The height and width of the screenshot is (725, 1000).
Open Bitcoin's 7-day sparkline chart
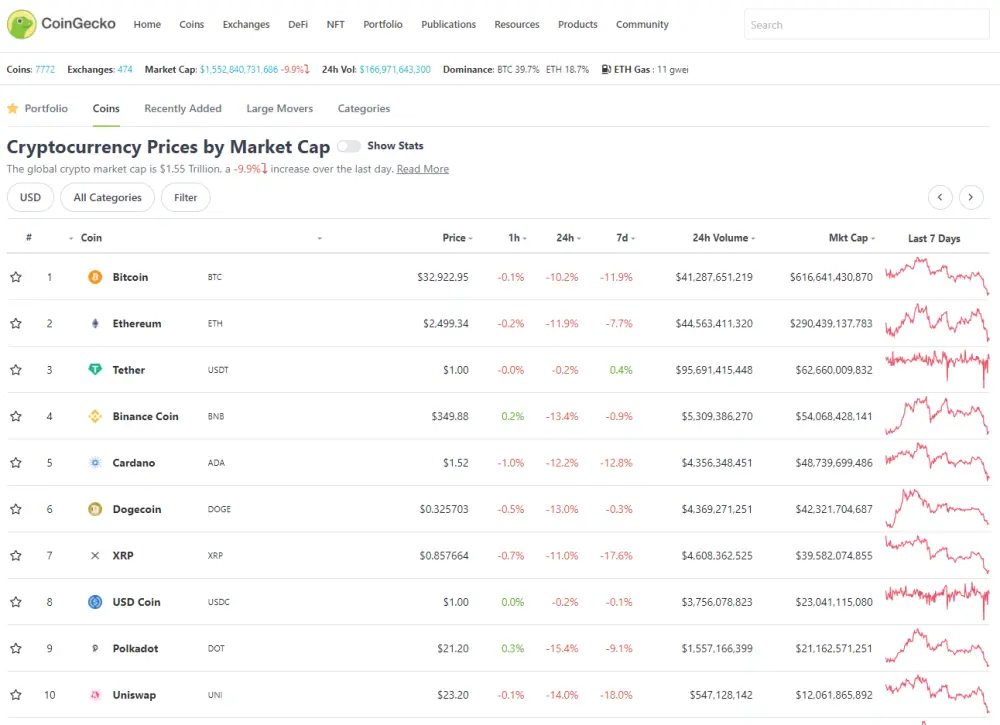coord(937,276)
